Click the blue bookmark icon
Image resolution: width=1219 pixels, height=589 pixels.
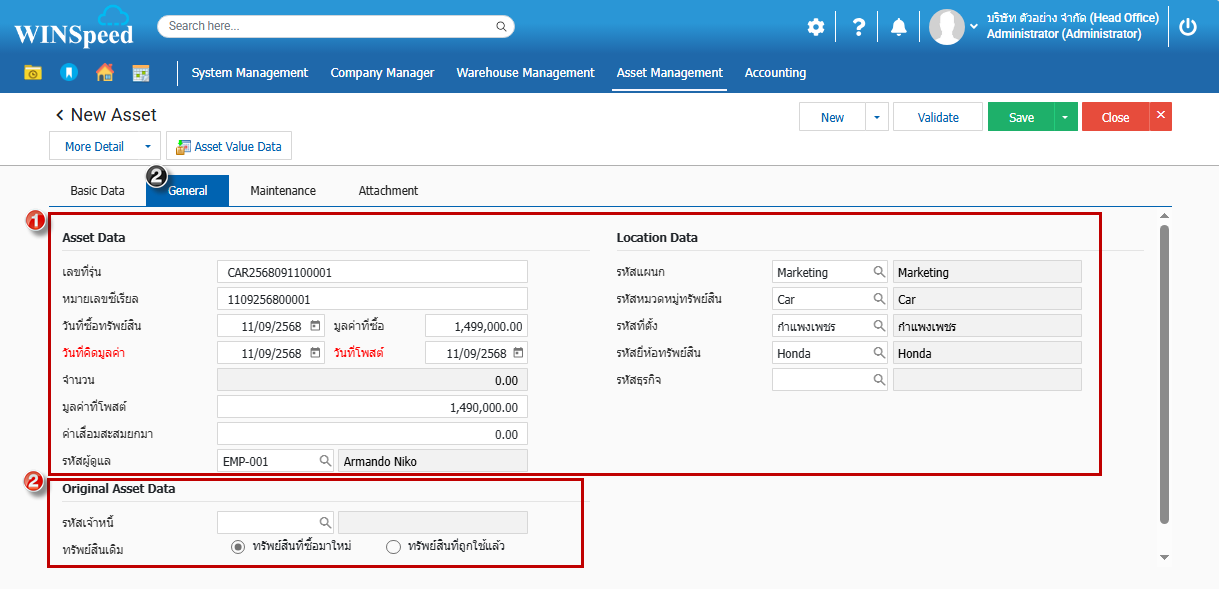(68, 72)
